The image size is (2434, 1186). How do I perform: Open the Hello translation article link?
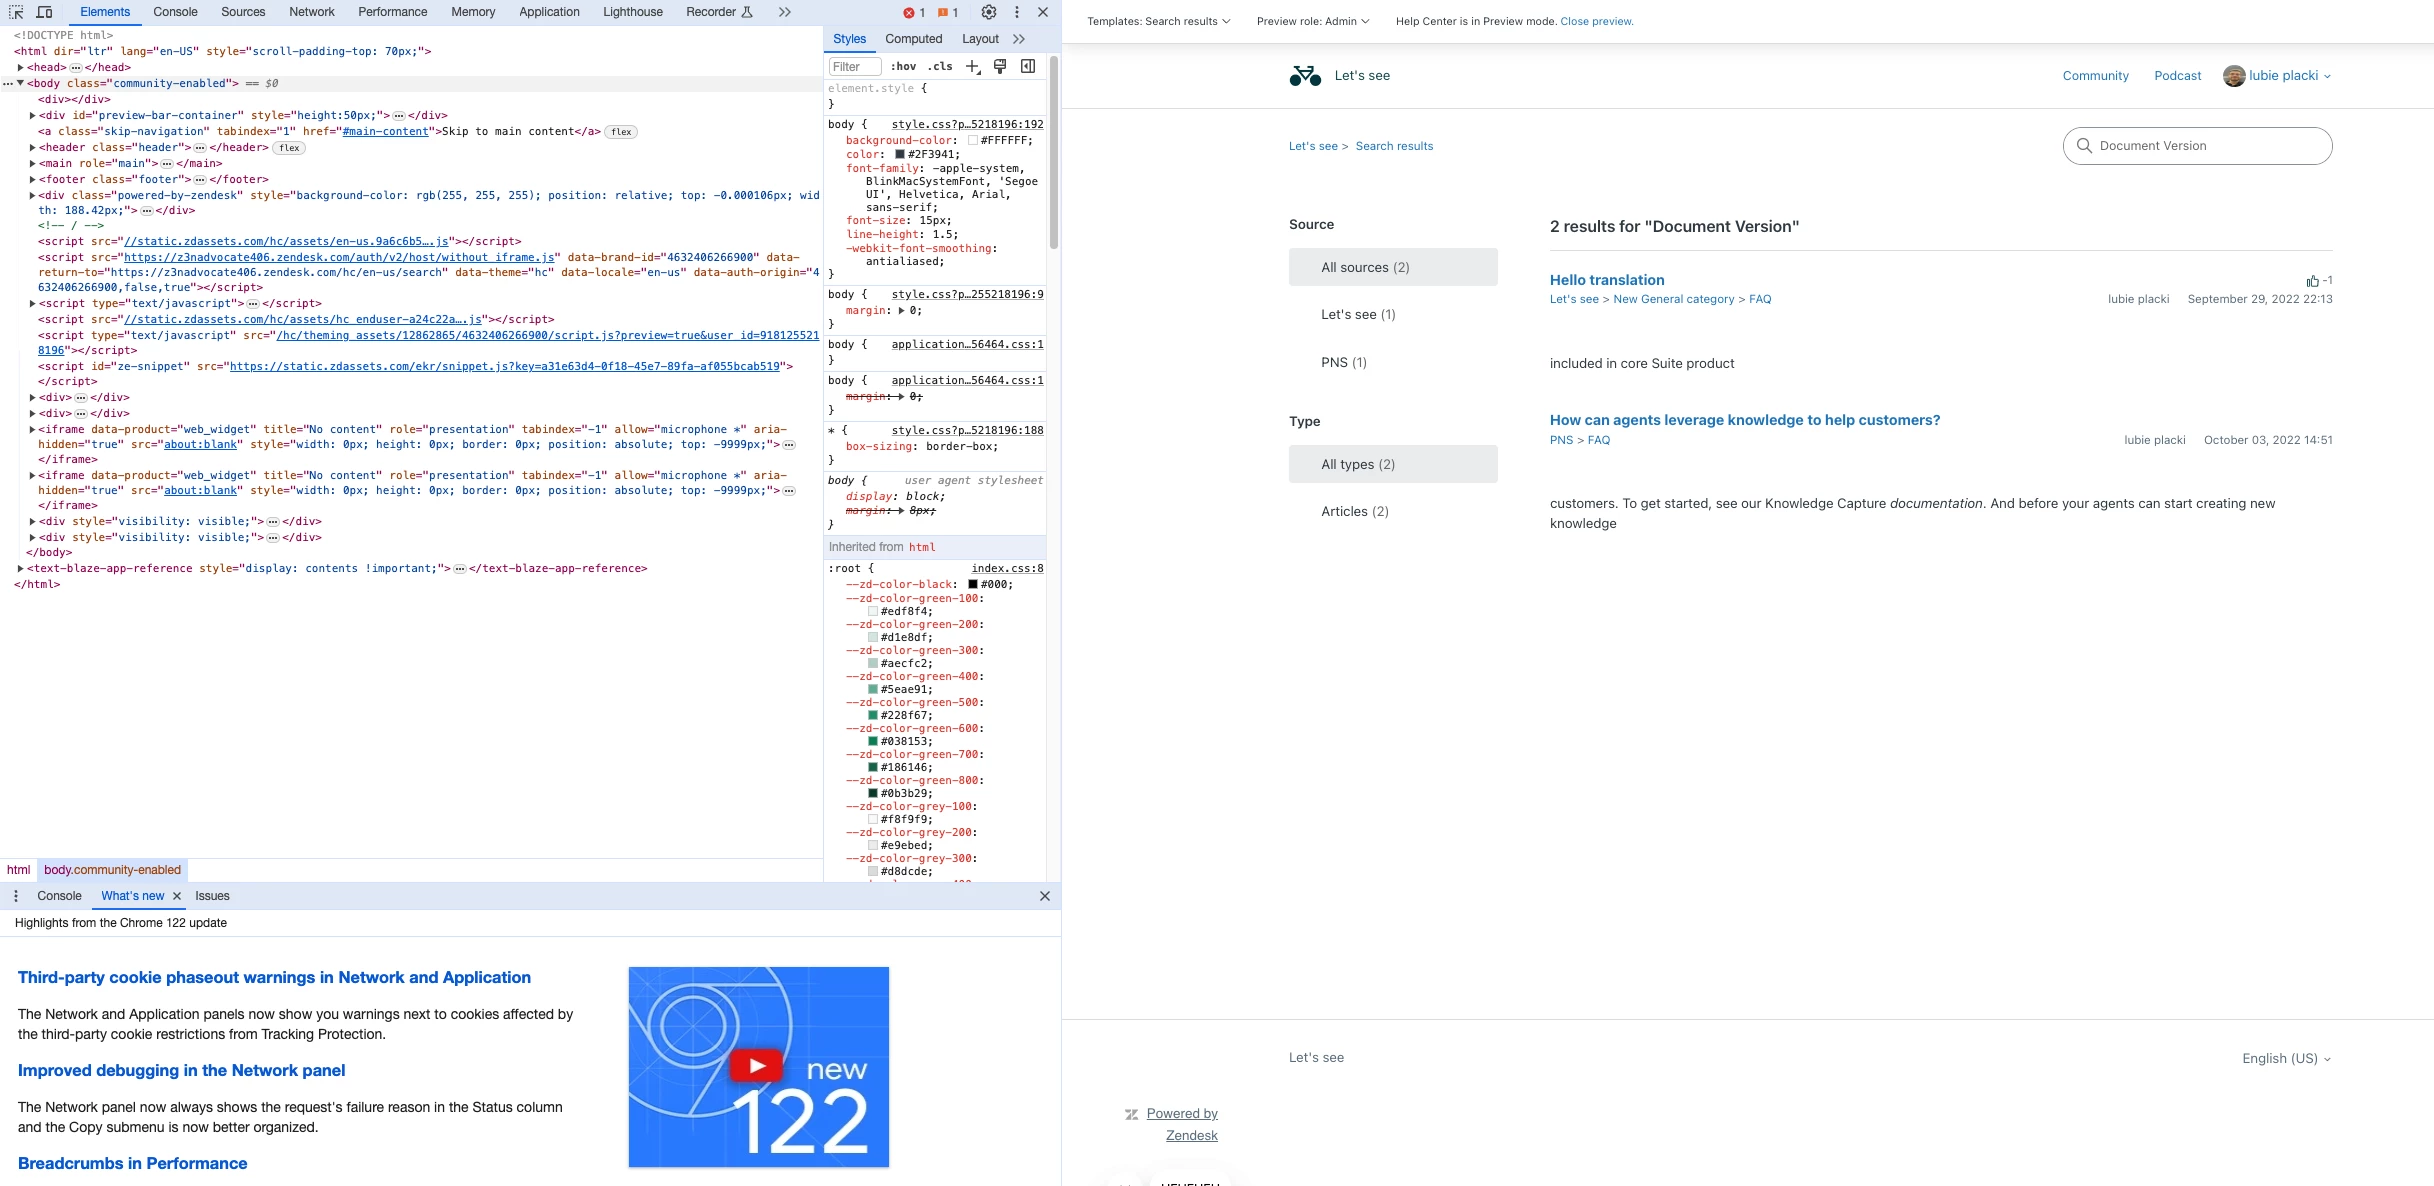[1606, 280]
